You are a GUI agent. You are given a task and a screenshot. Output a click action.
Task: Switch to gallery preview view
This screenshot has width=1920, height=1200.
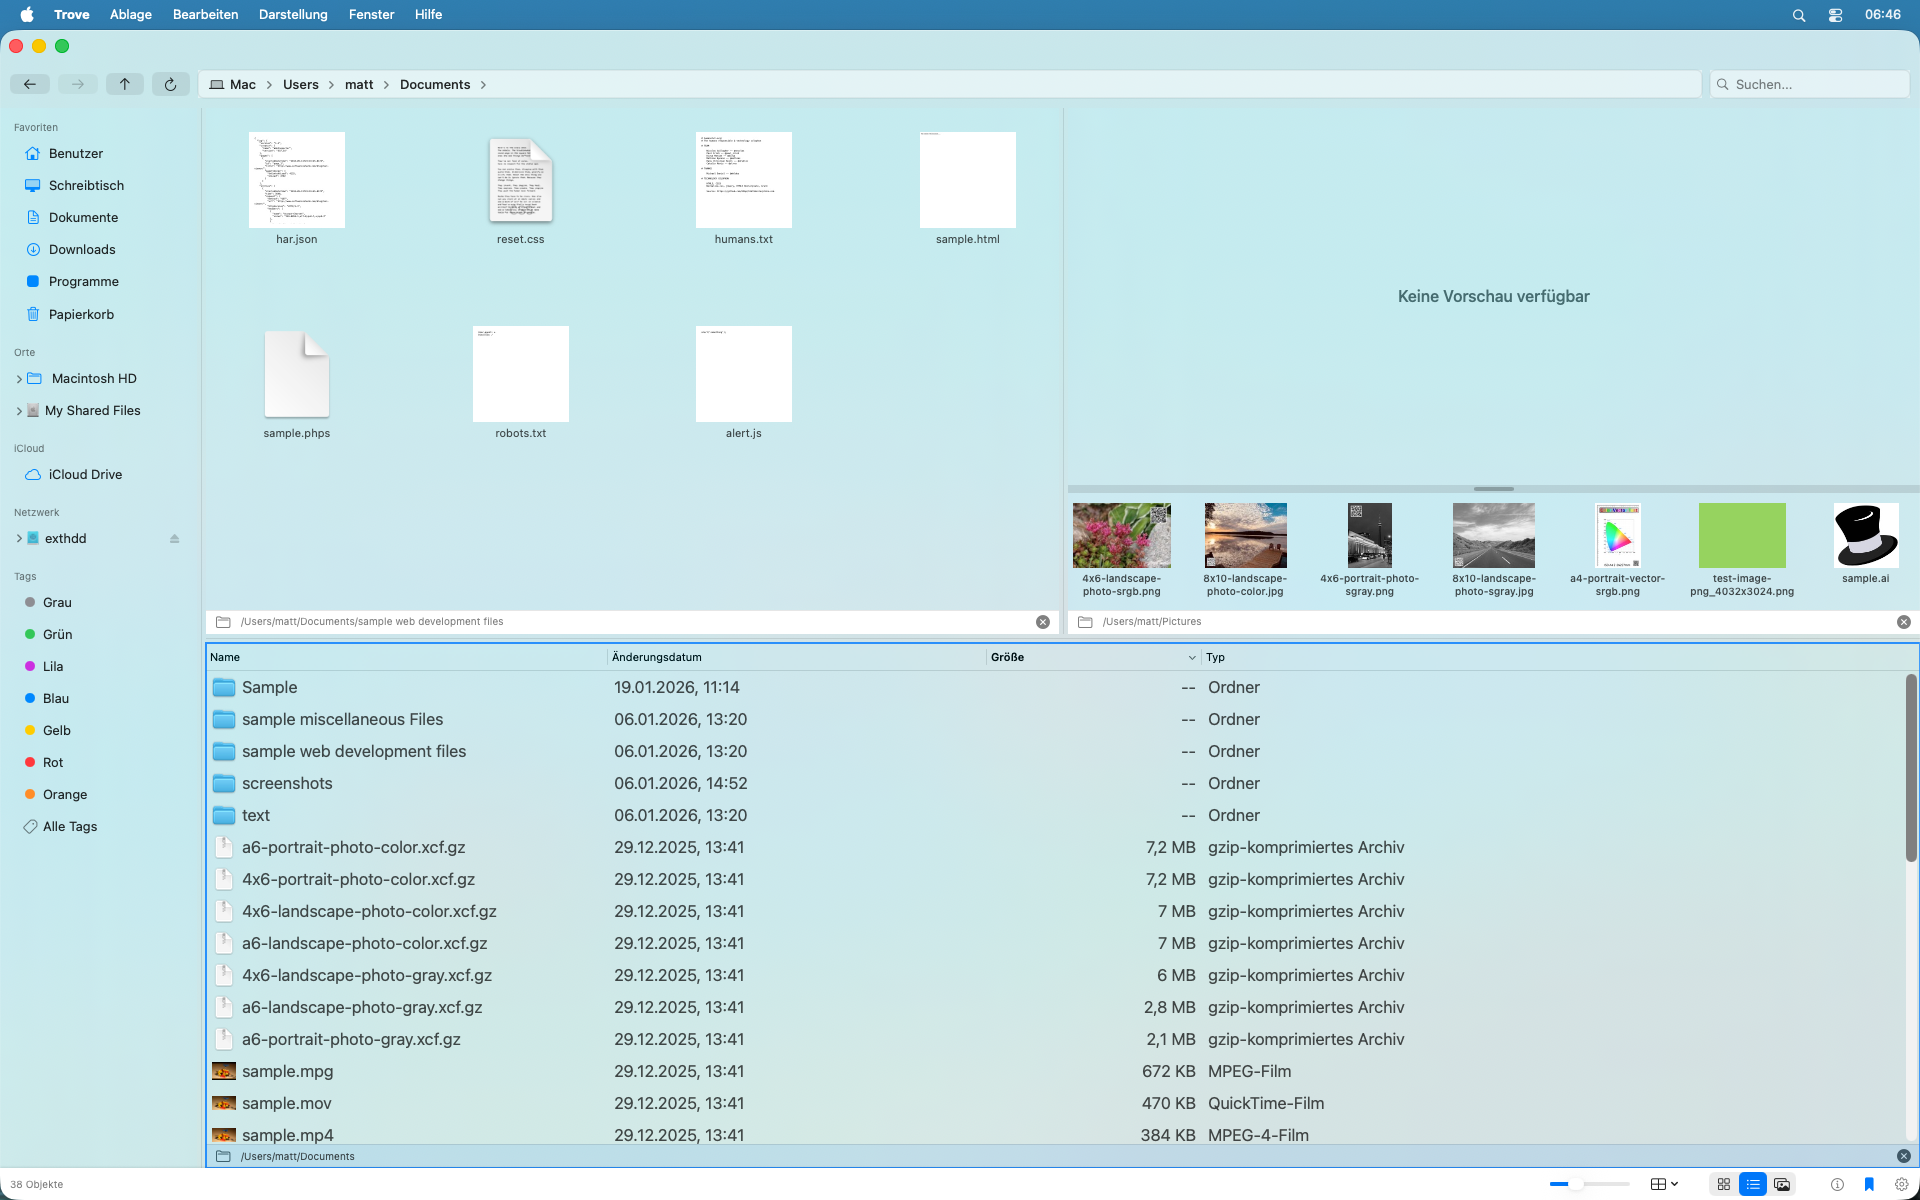[x=1782, y=1184]
